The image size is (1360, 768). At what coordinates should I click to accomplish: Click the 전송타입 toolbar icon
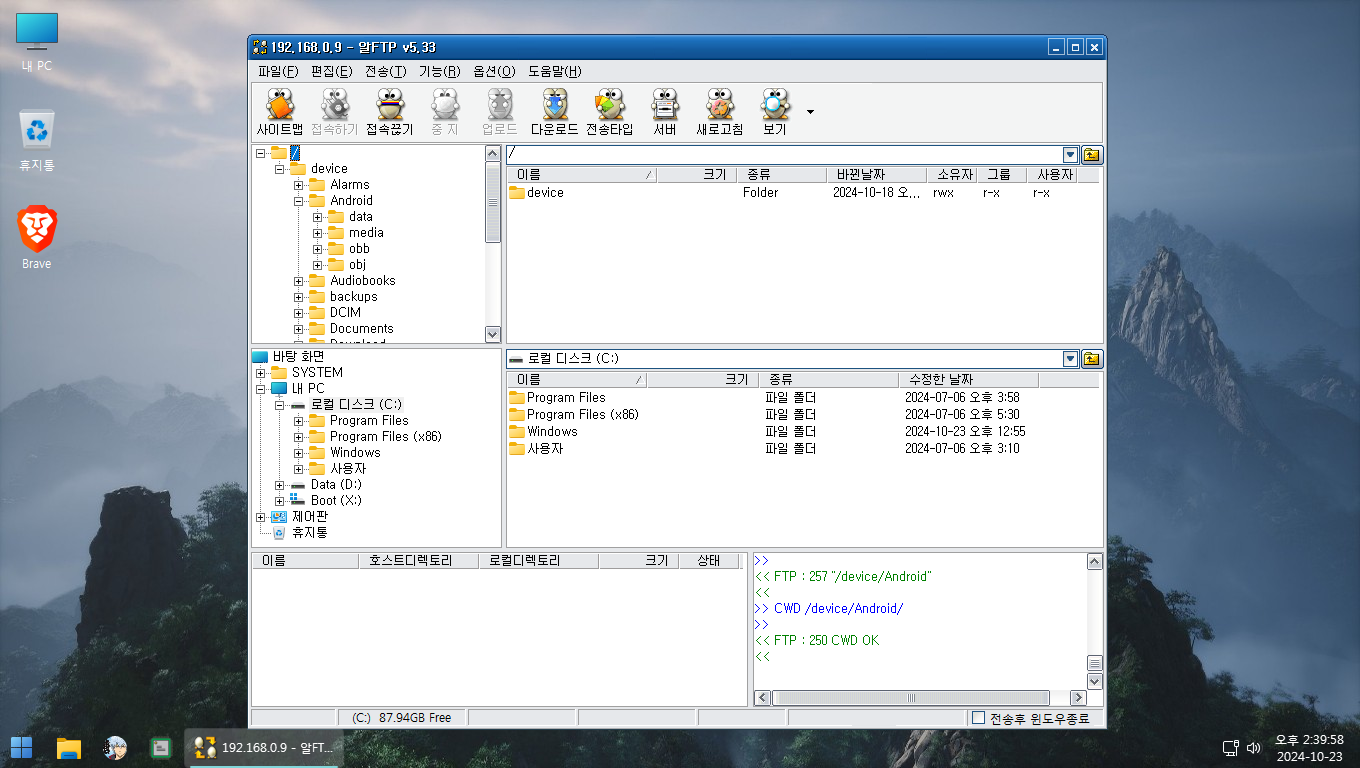(609, 112)
